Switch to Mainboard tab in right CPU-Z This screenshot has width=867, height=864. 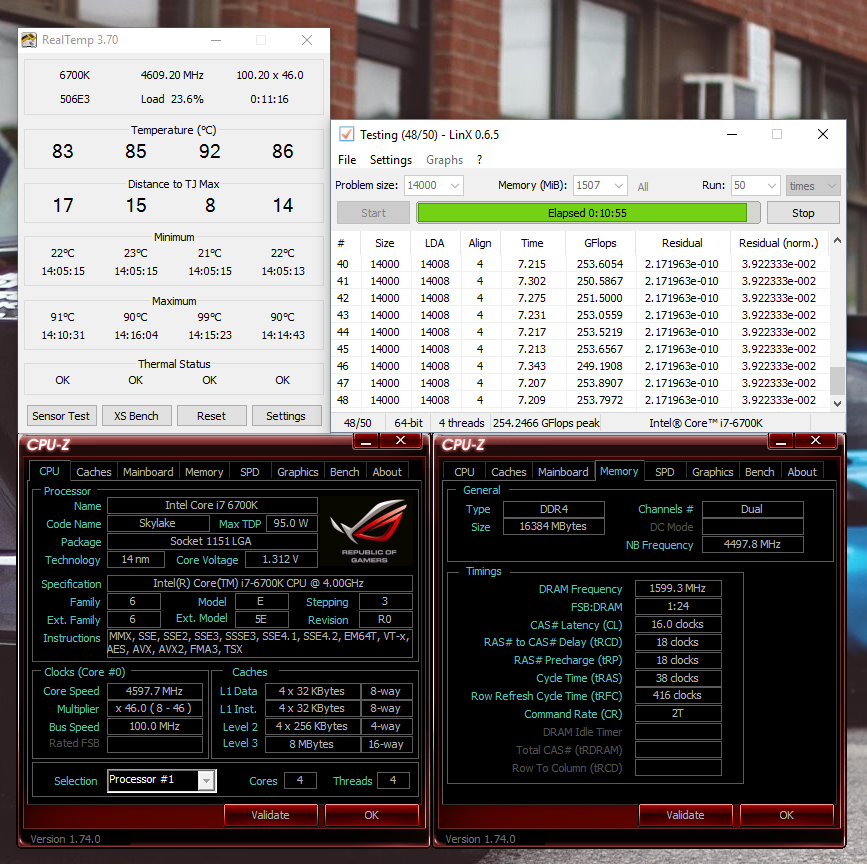point(563,472)
